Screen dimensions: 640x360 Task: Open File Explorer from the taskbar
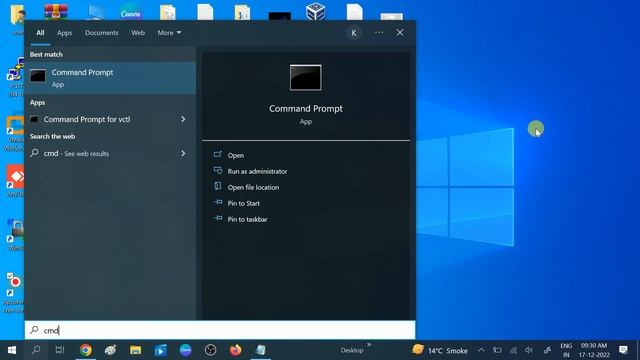click(136, 350)
